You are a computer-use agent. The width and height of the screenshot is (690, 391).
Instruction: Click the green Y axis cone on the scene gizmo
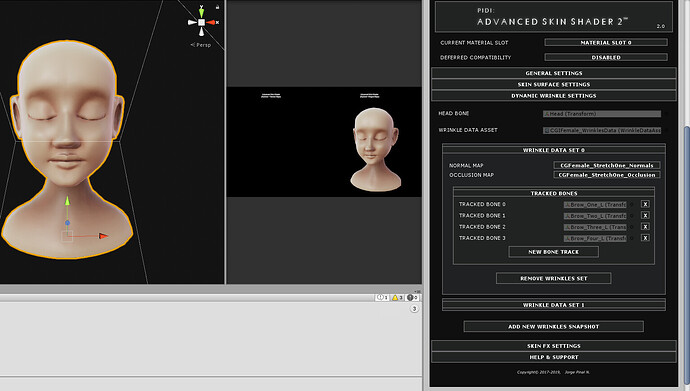click(x=201, y=13)
